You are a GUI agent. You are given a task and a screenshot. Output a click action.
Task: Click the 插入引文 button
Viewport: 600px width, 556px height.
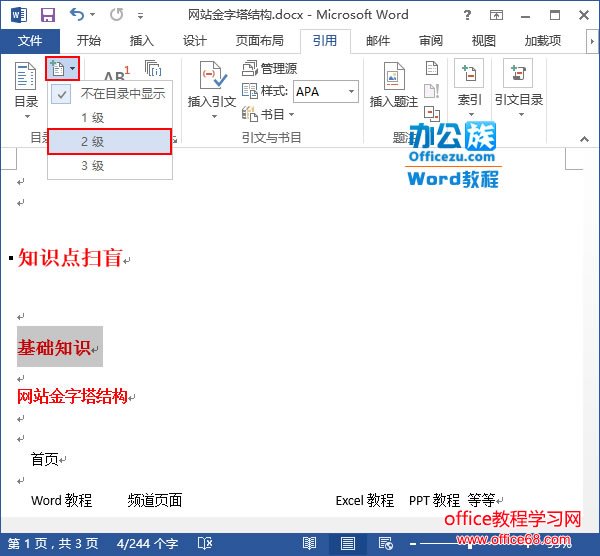coord(212,90)
